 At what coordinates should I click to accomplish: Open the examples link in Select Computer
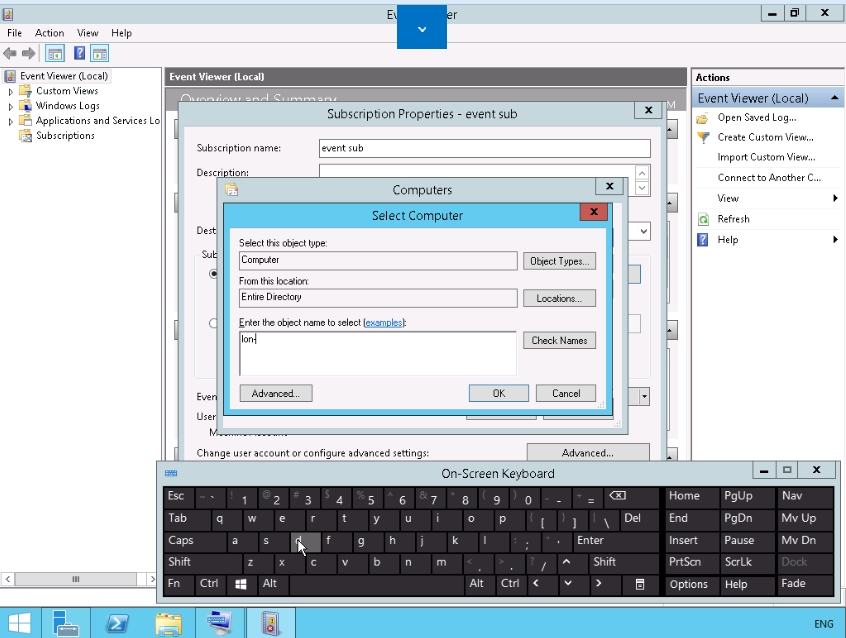coord(383,322)
